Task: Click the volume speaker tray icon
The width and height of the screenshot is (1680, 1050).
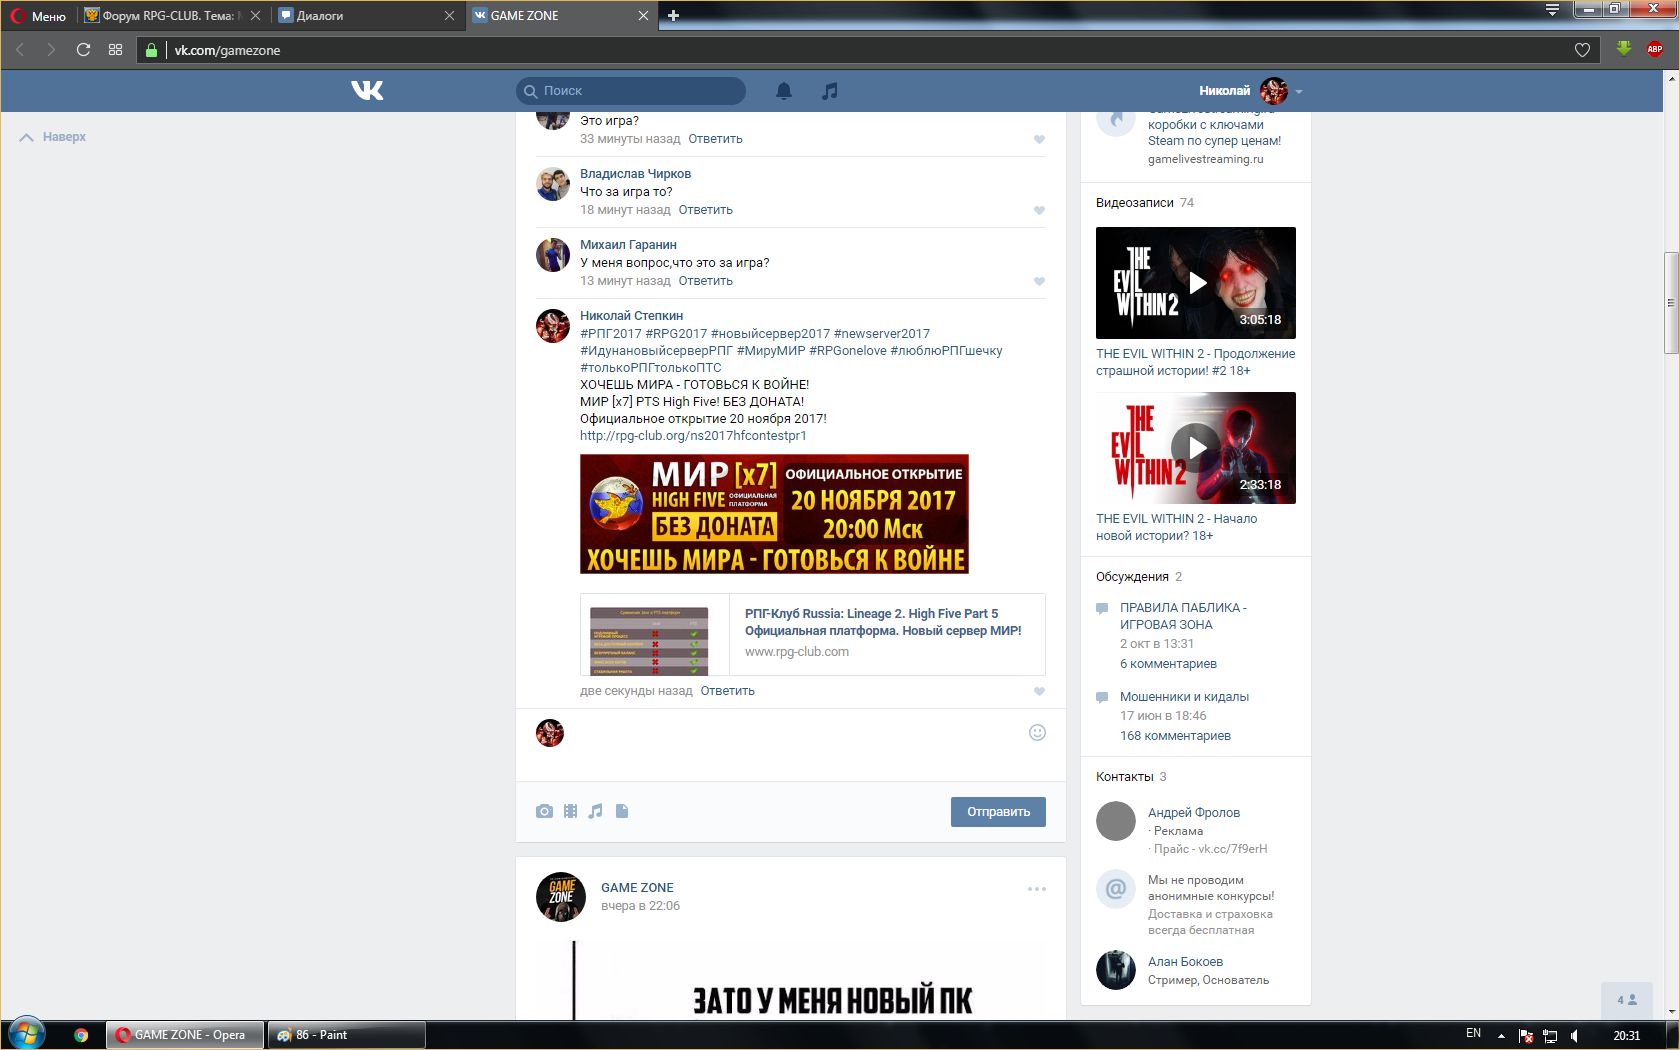Action: [x=1575, y=1035]
